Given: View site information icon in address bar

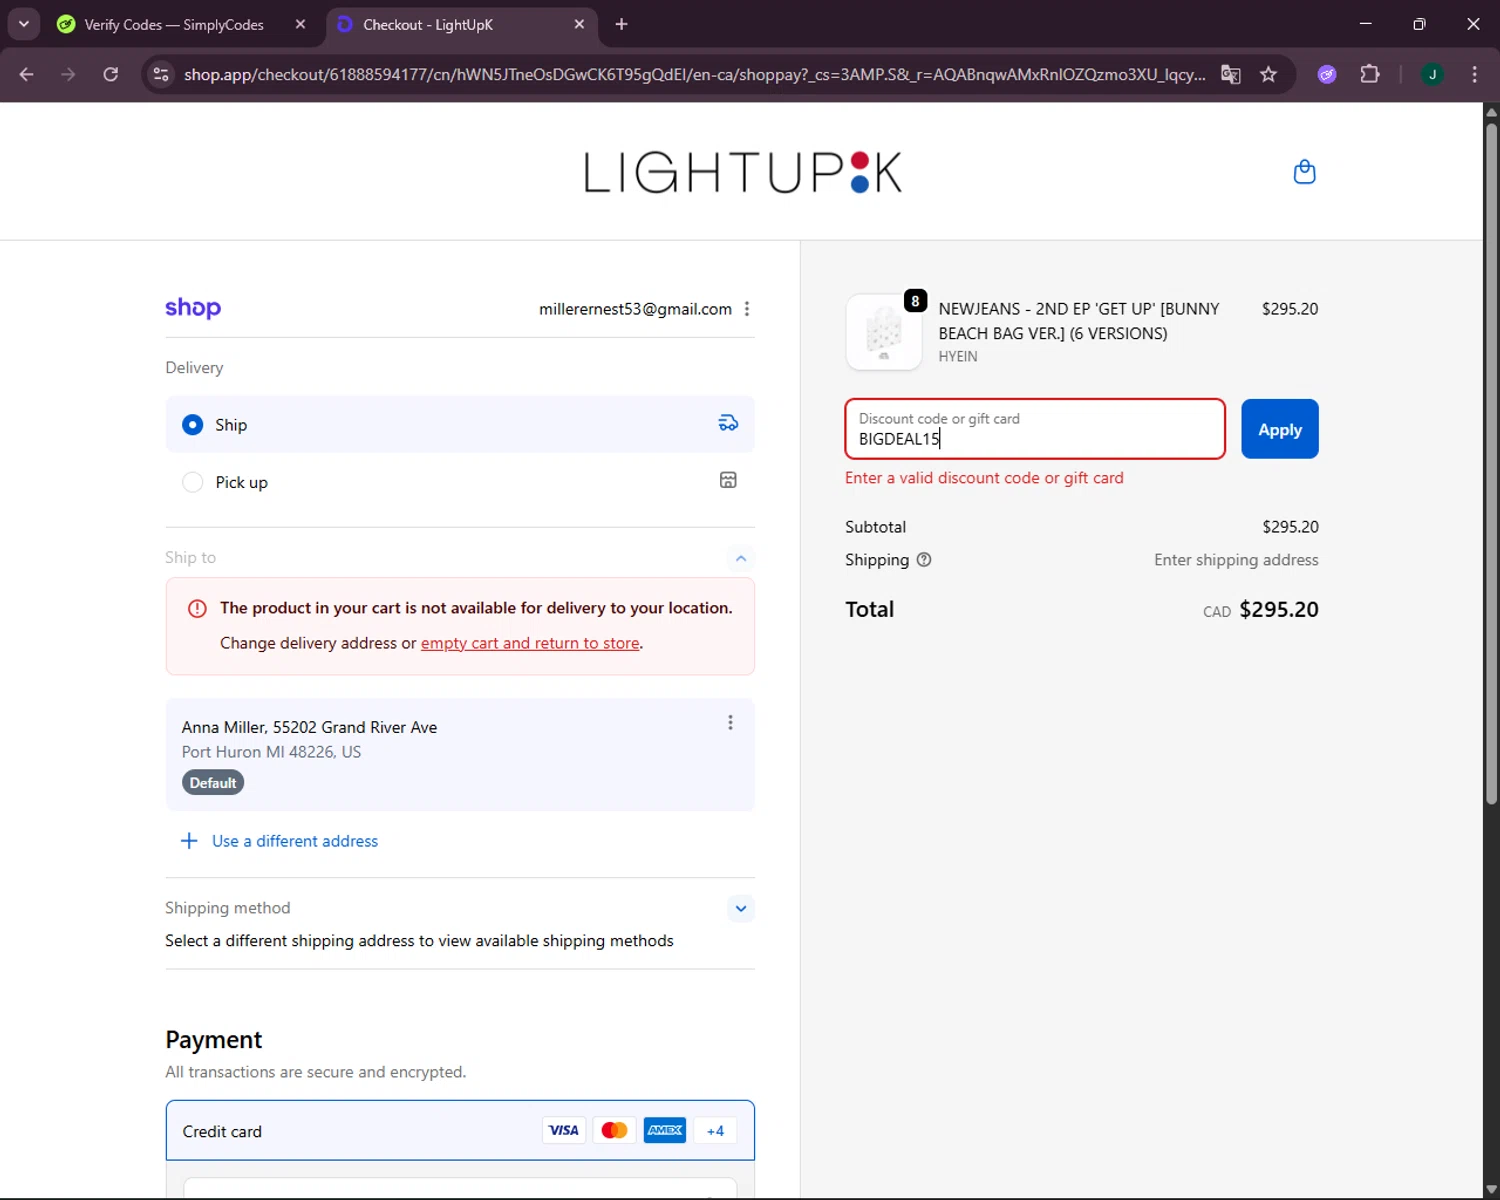Looking at the screenshot, I should coord(161,74).
